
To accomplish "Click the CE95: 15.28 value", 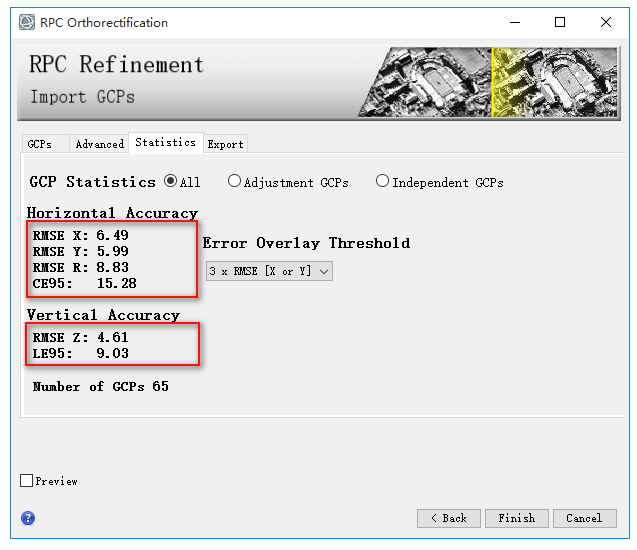I will 84,283.
